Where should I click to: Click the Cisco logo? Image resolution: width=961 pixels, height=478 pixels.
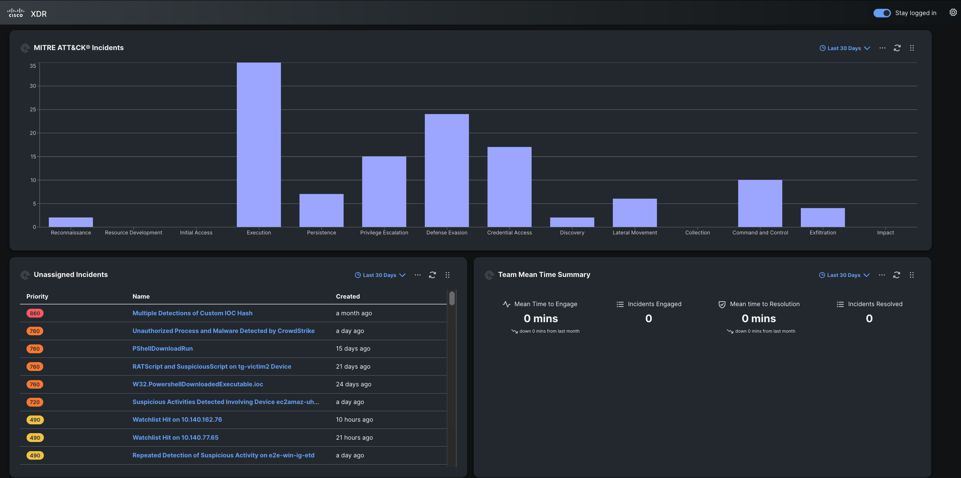point(15,13)
